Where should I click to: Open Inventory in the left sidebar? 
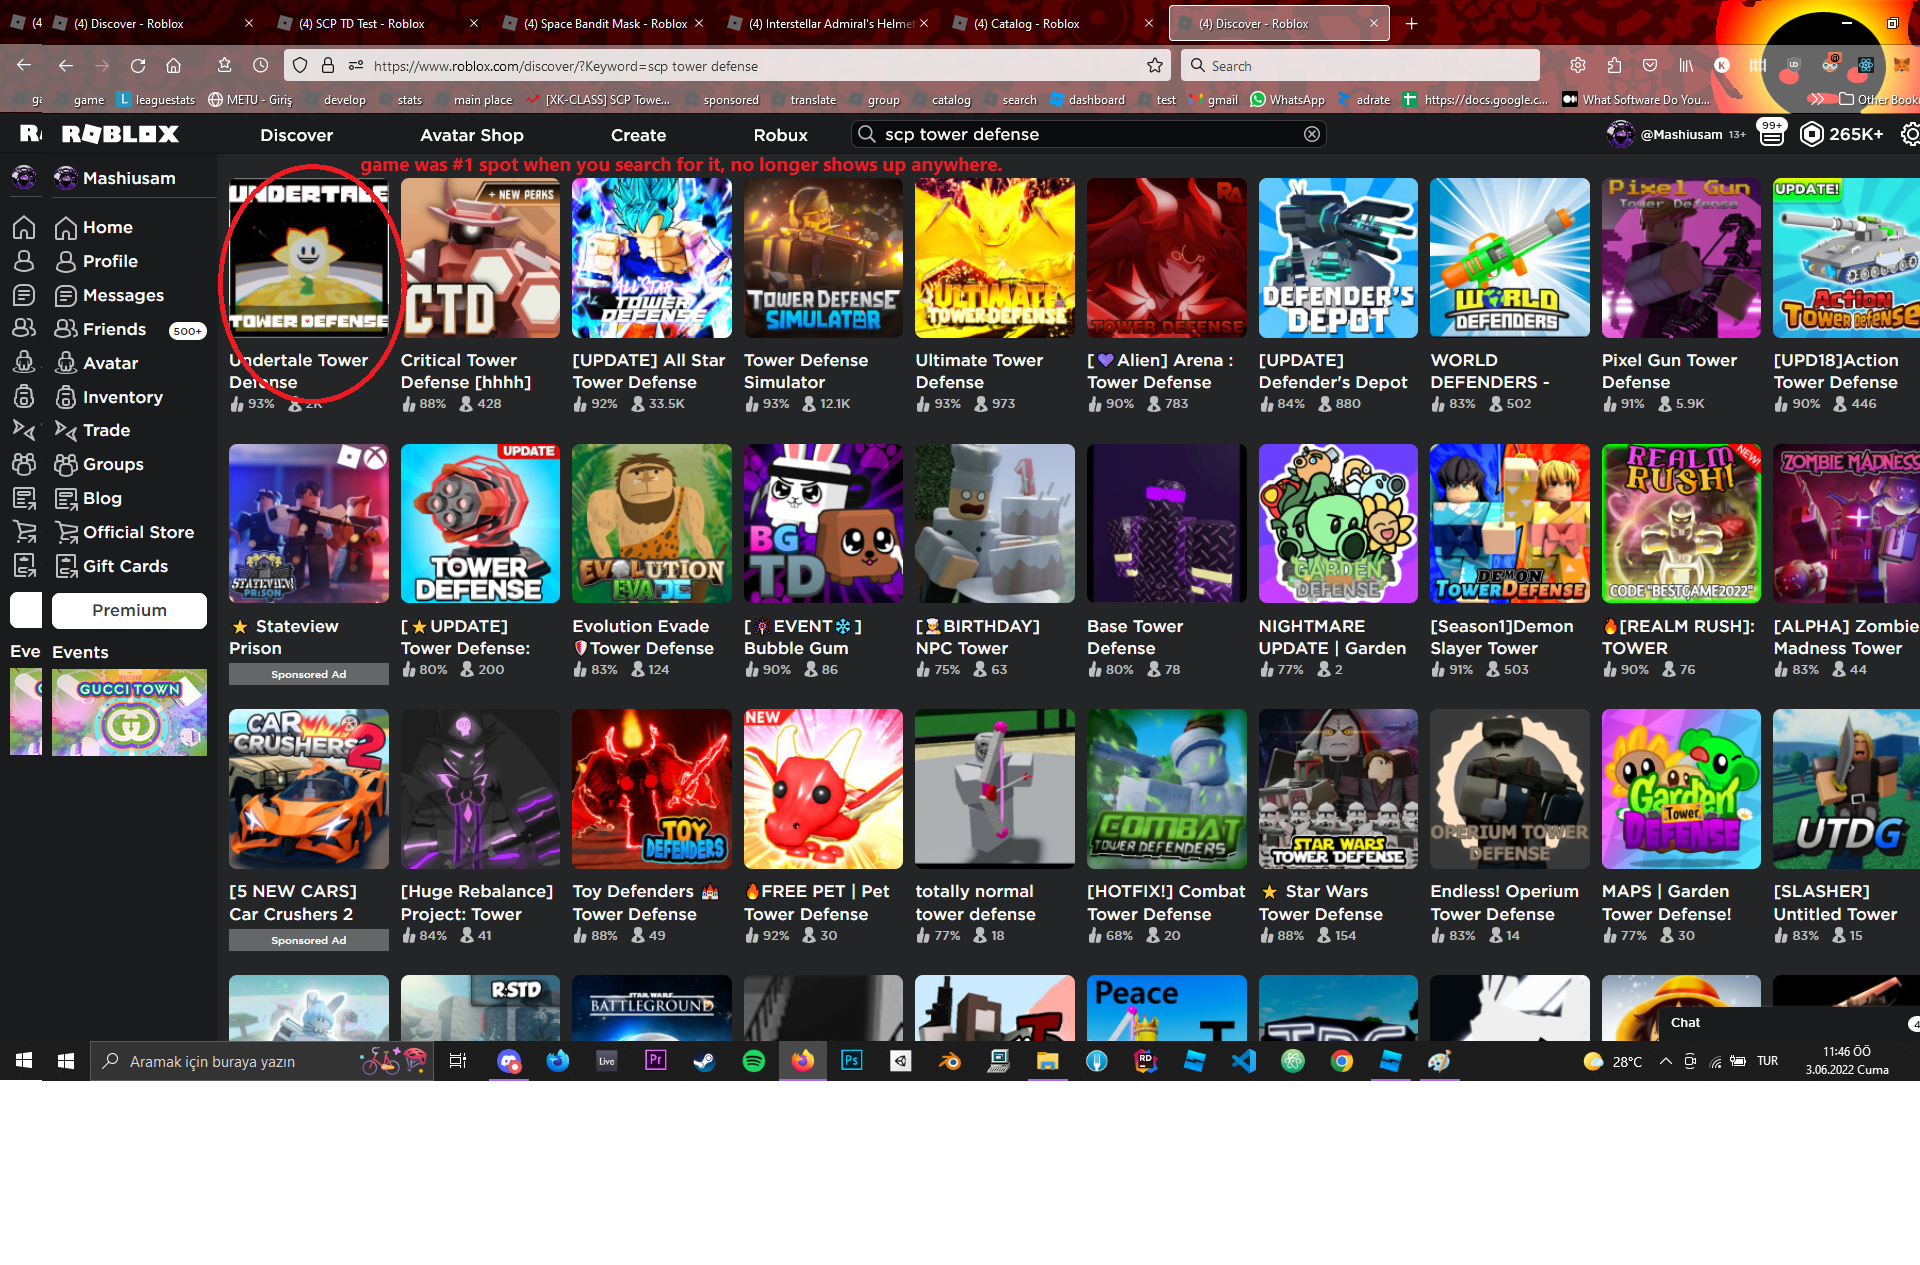coord(122,397)
